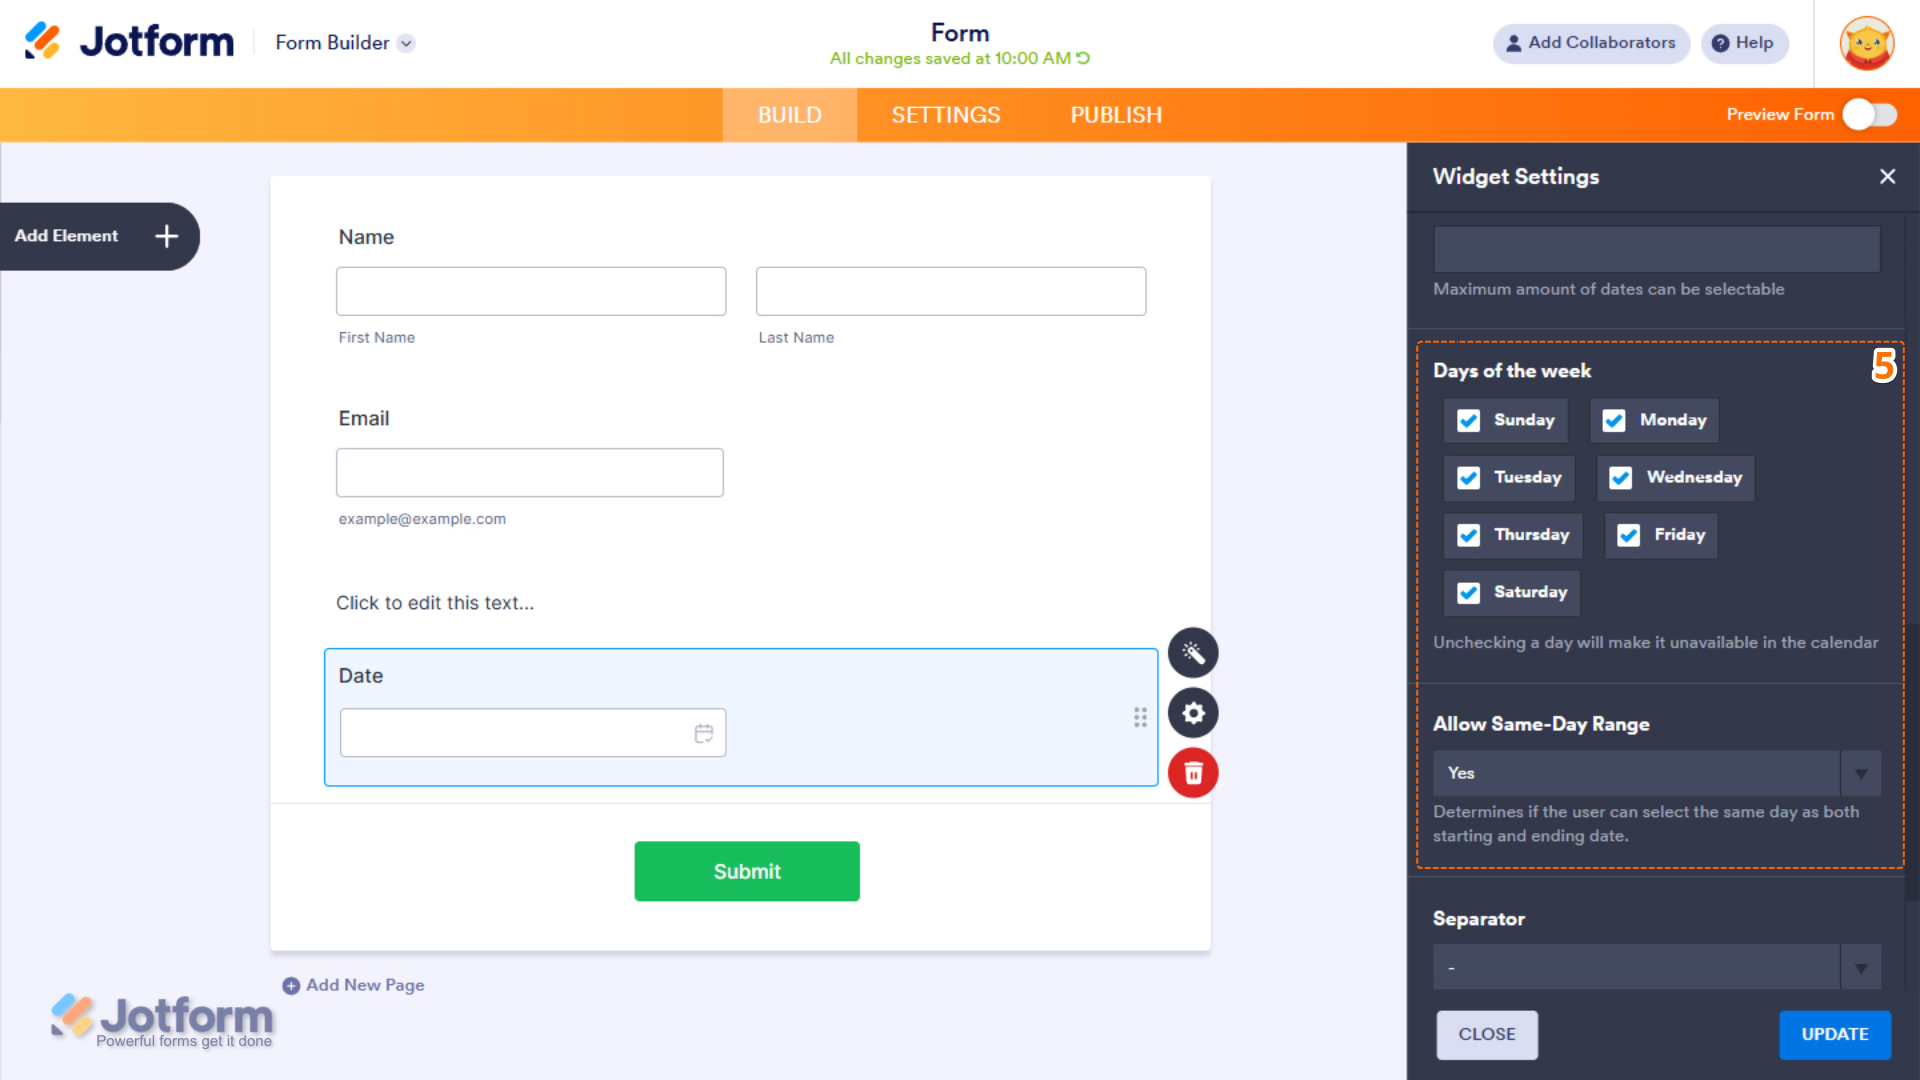
Task: Click the drag handle on Date field
Action: [1140, 717]
